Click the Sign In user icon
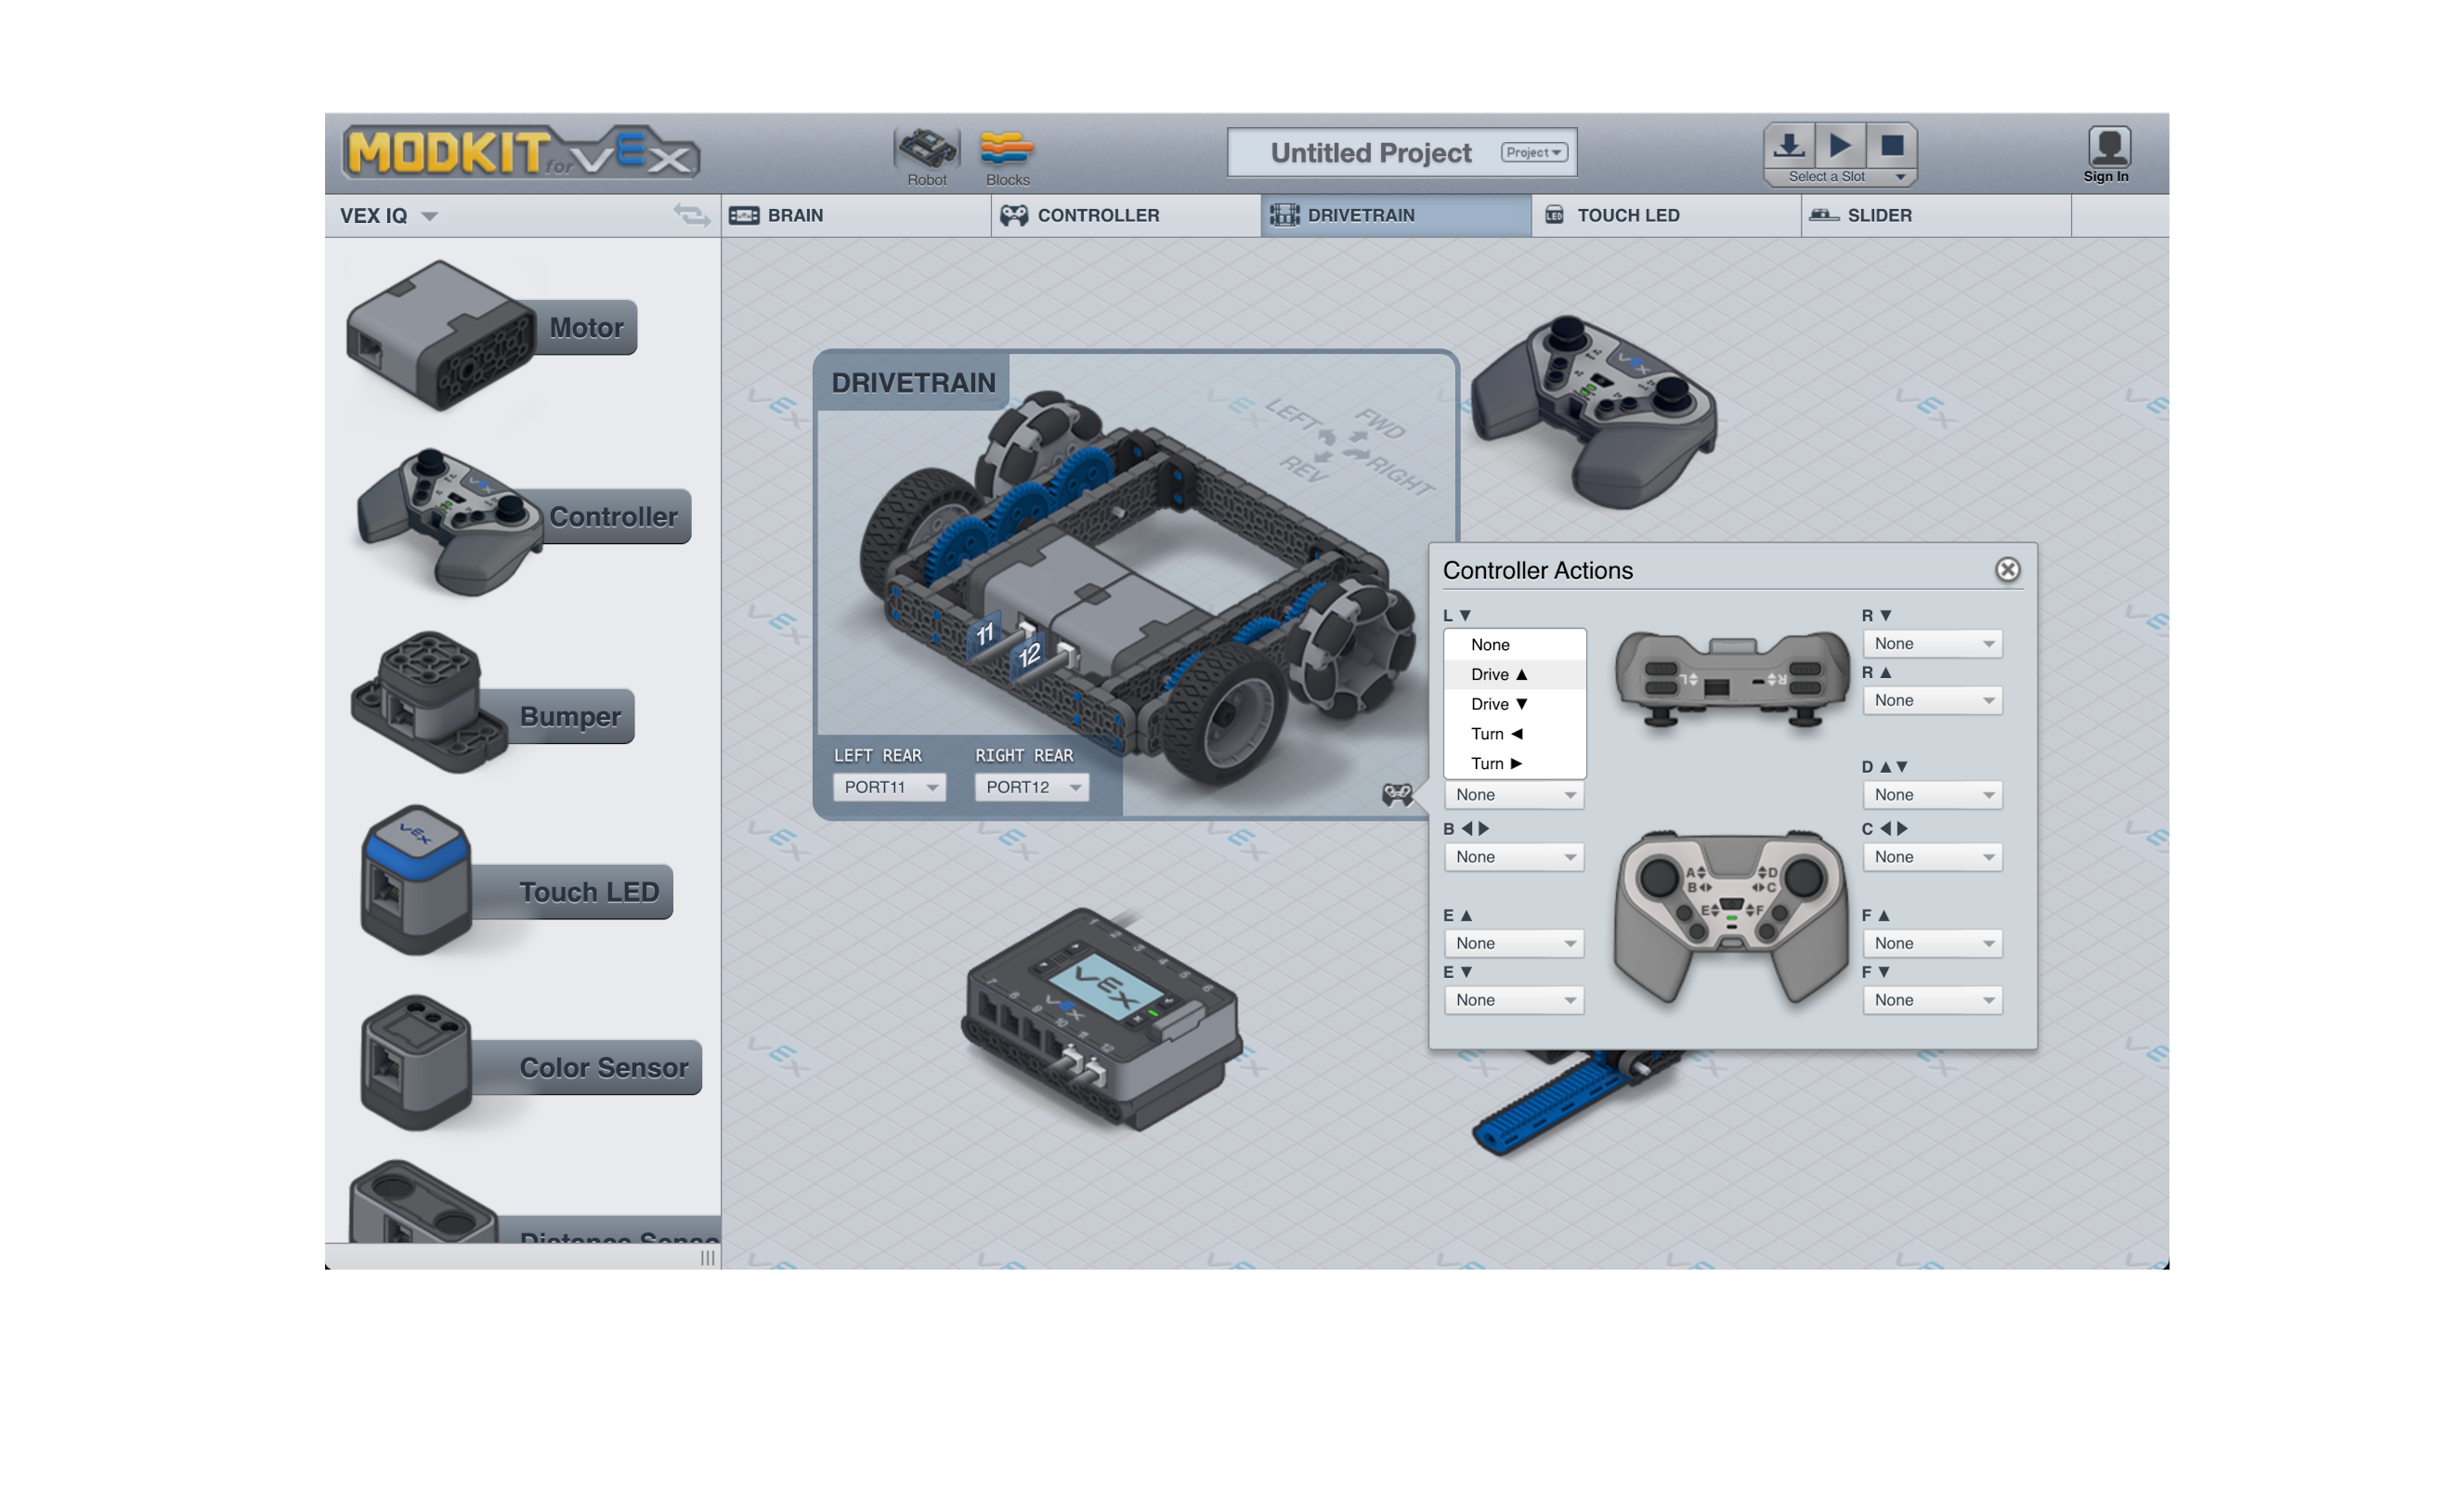Viewport: 2463px width, 1512px height. (x=2108, y=148)
